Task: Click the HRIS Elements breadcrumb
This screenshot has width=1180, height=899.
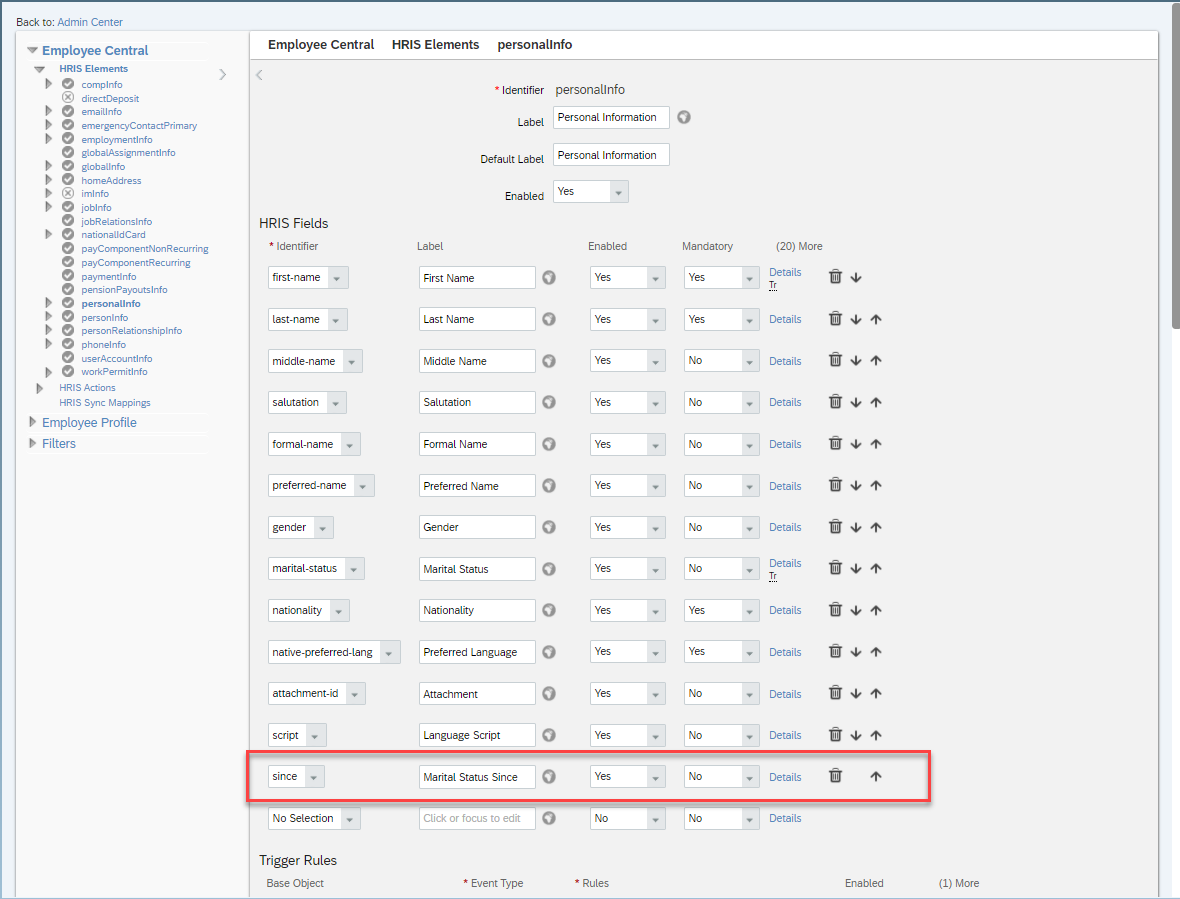Action: tap(435, 44)
